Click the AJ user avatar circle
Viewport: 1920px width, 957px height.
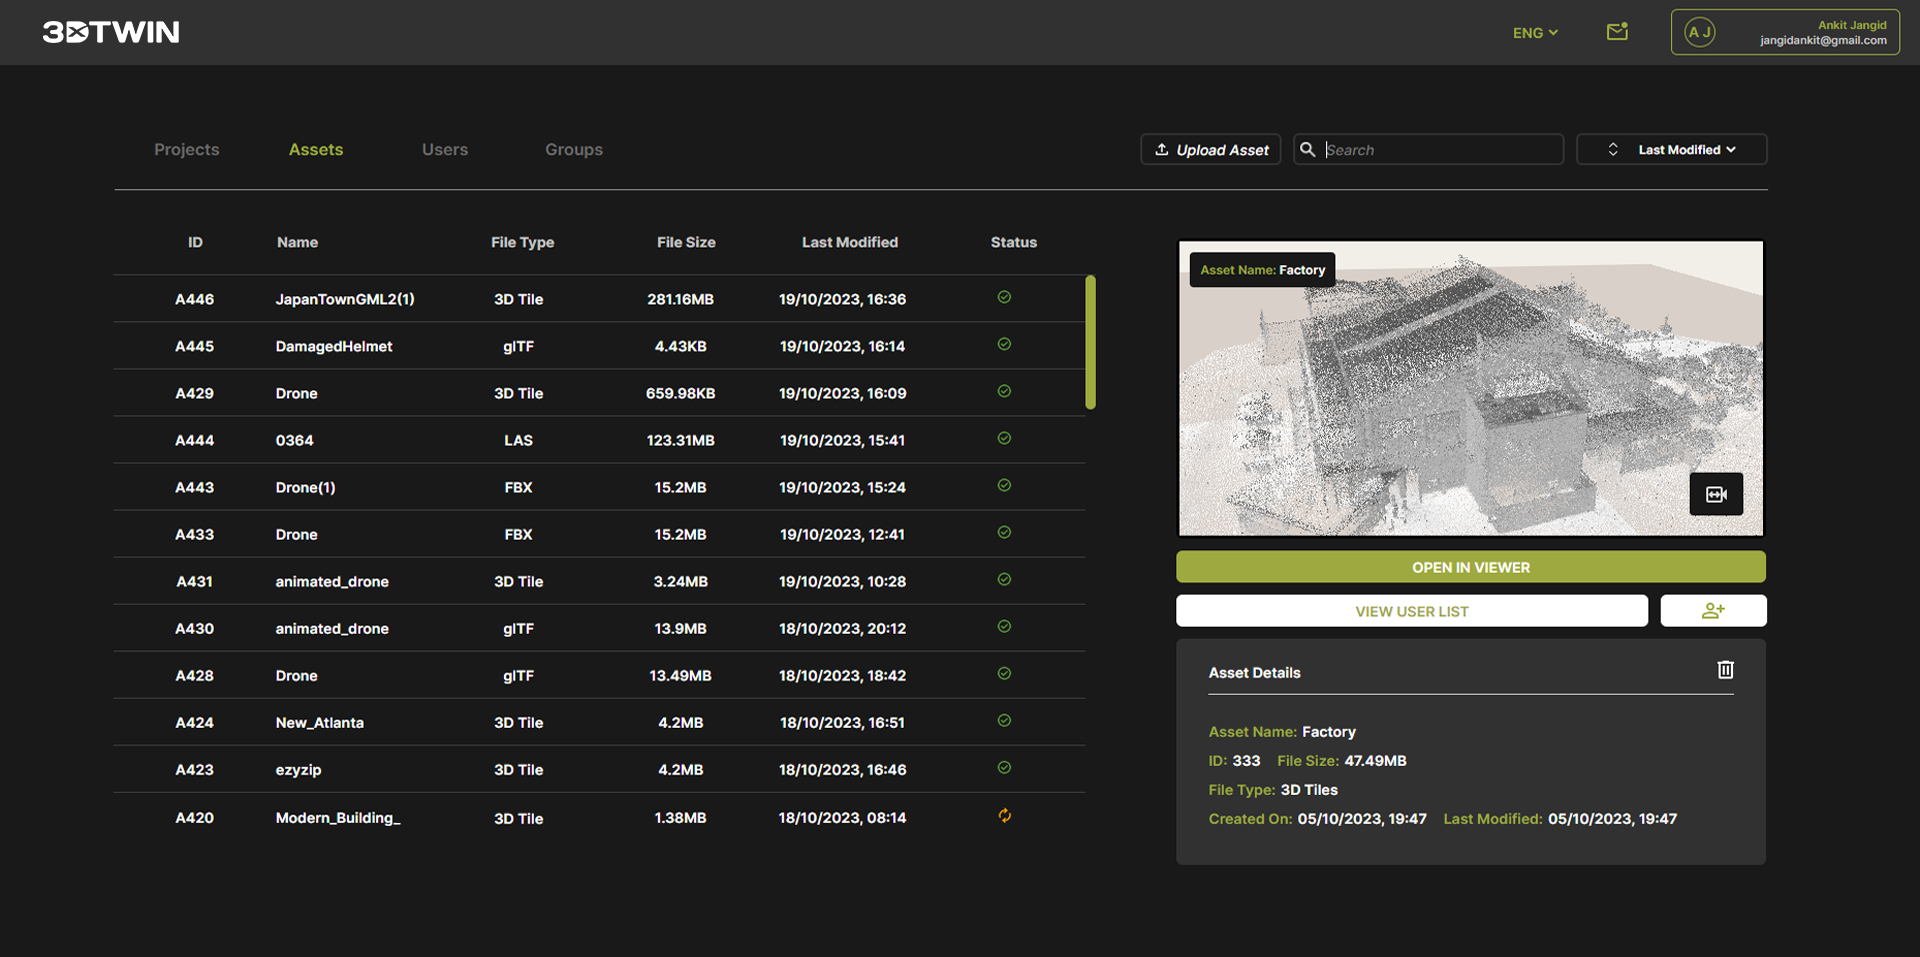click(1699, 33)
